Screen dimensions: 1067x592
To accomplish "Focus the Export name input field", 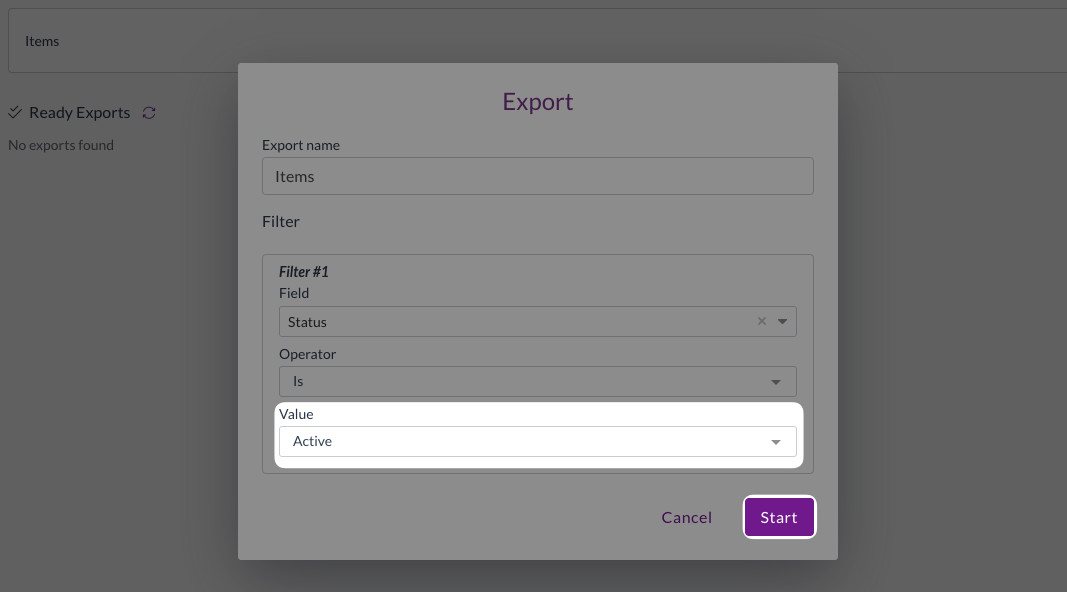I will tap(537, 176).
